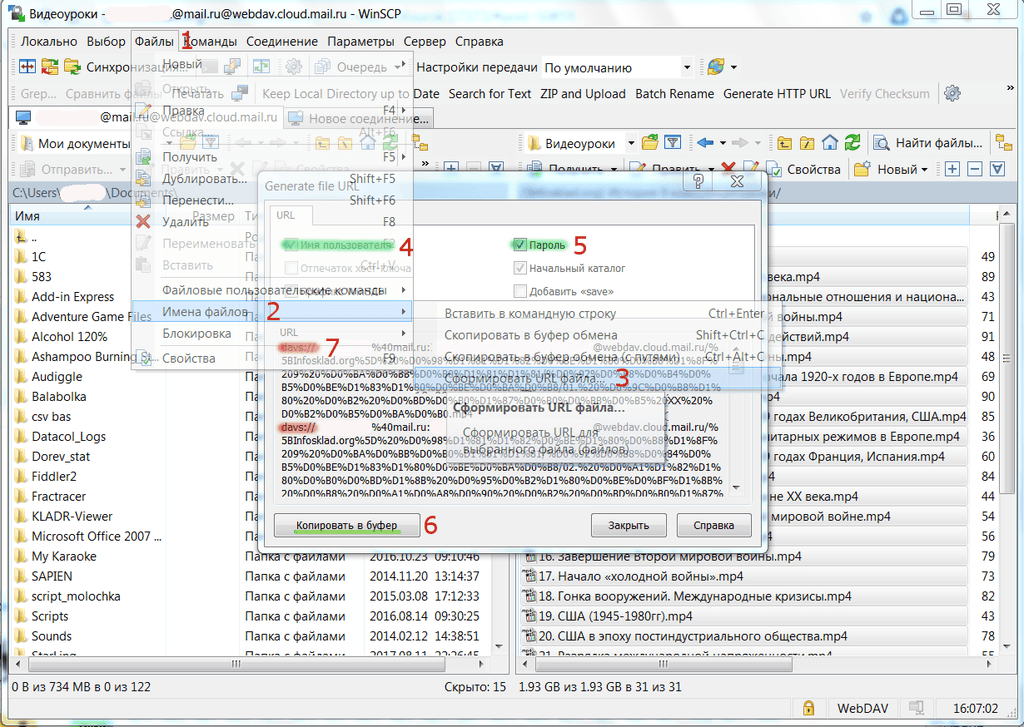This screenshot has width=1024, height=727.
Task: Click the Search for Text command
Action: (490, 93)
